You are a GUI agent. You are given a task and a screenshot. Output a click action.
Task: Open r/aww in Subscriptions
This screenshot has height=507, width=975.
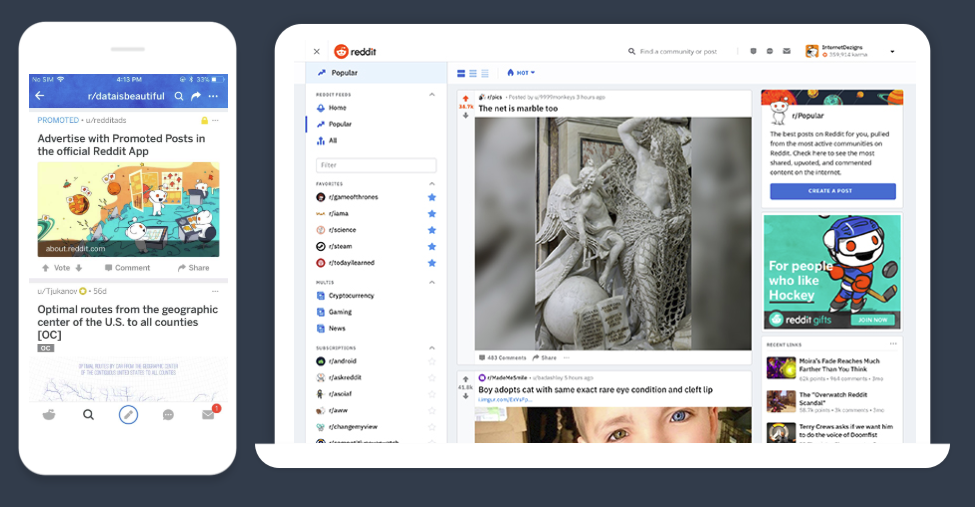pos(332,411)
